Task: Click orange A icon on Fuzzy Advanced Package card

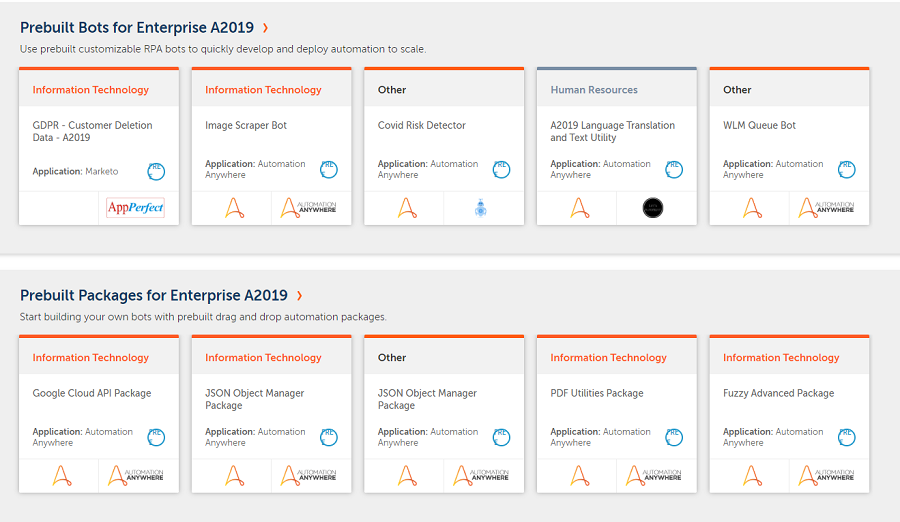Action: pos(752,475)
